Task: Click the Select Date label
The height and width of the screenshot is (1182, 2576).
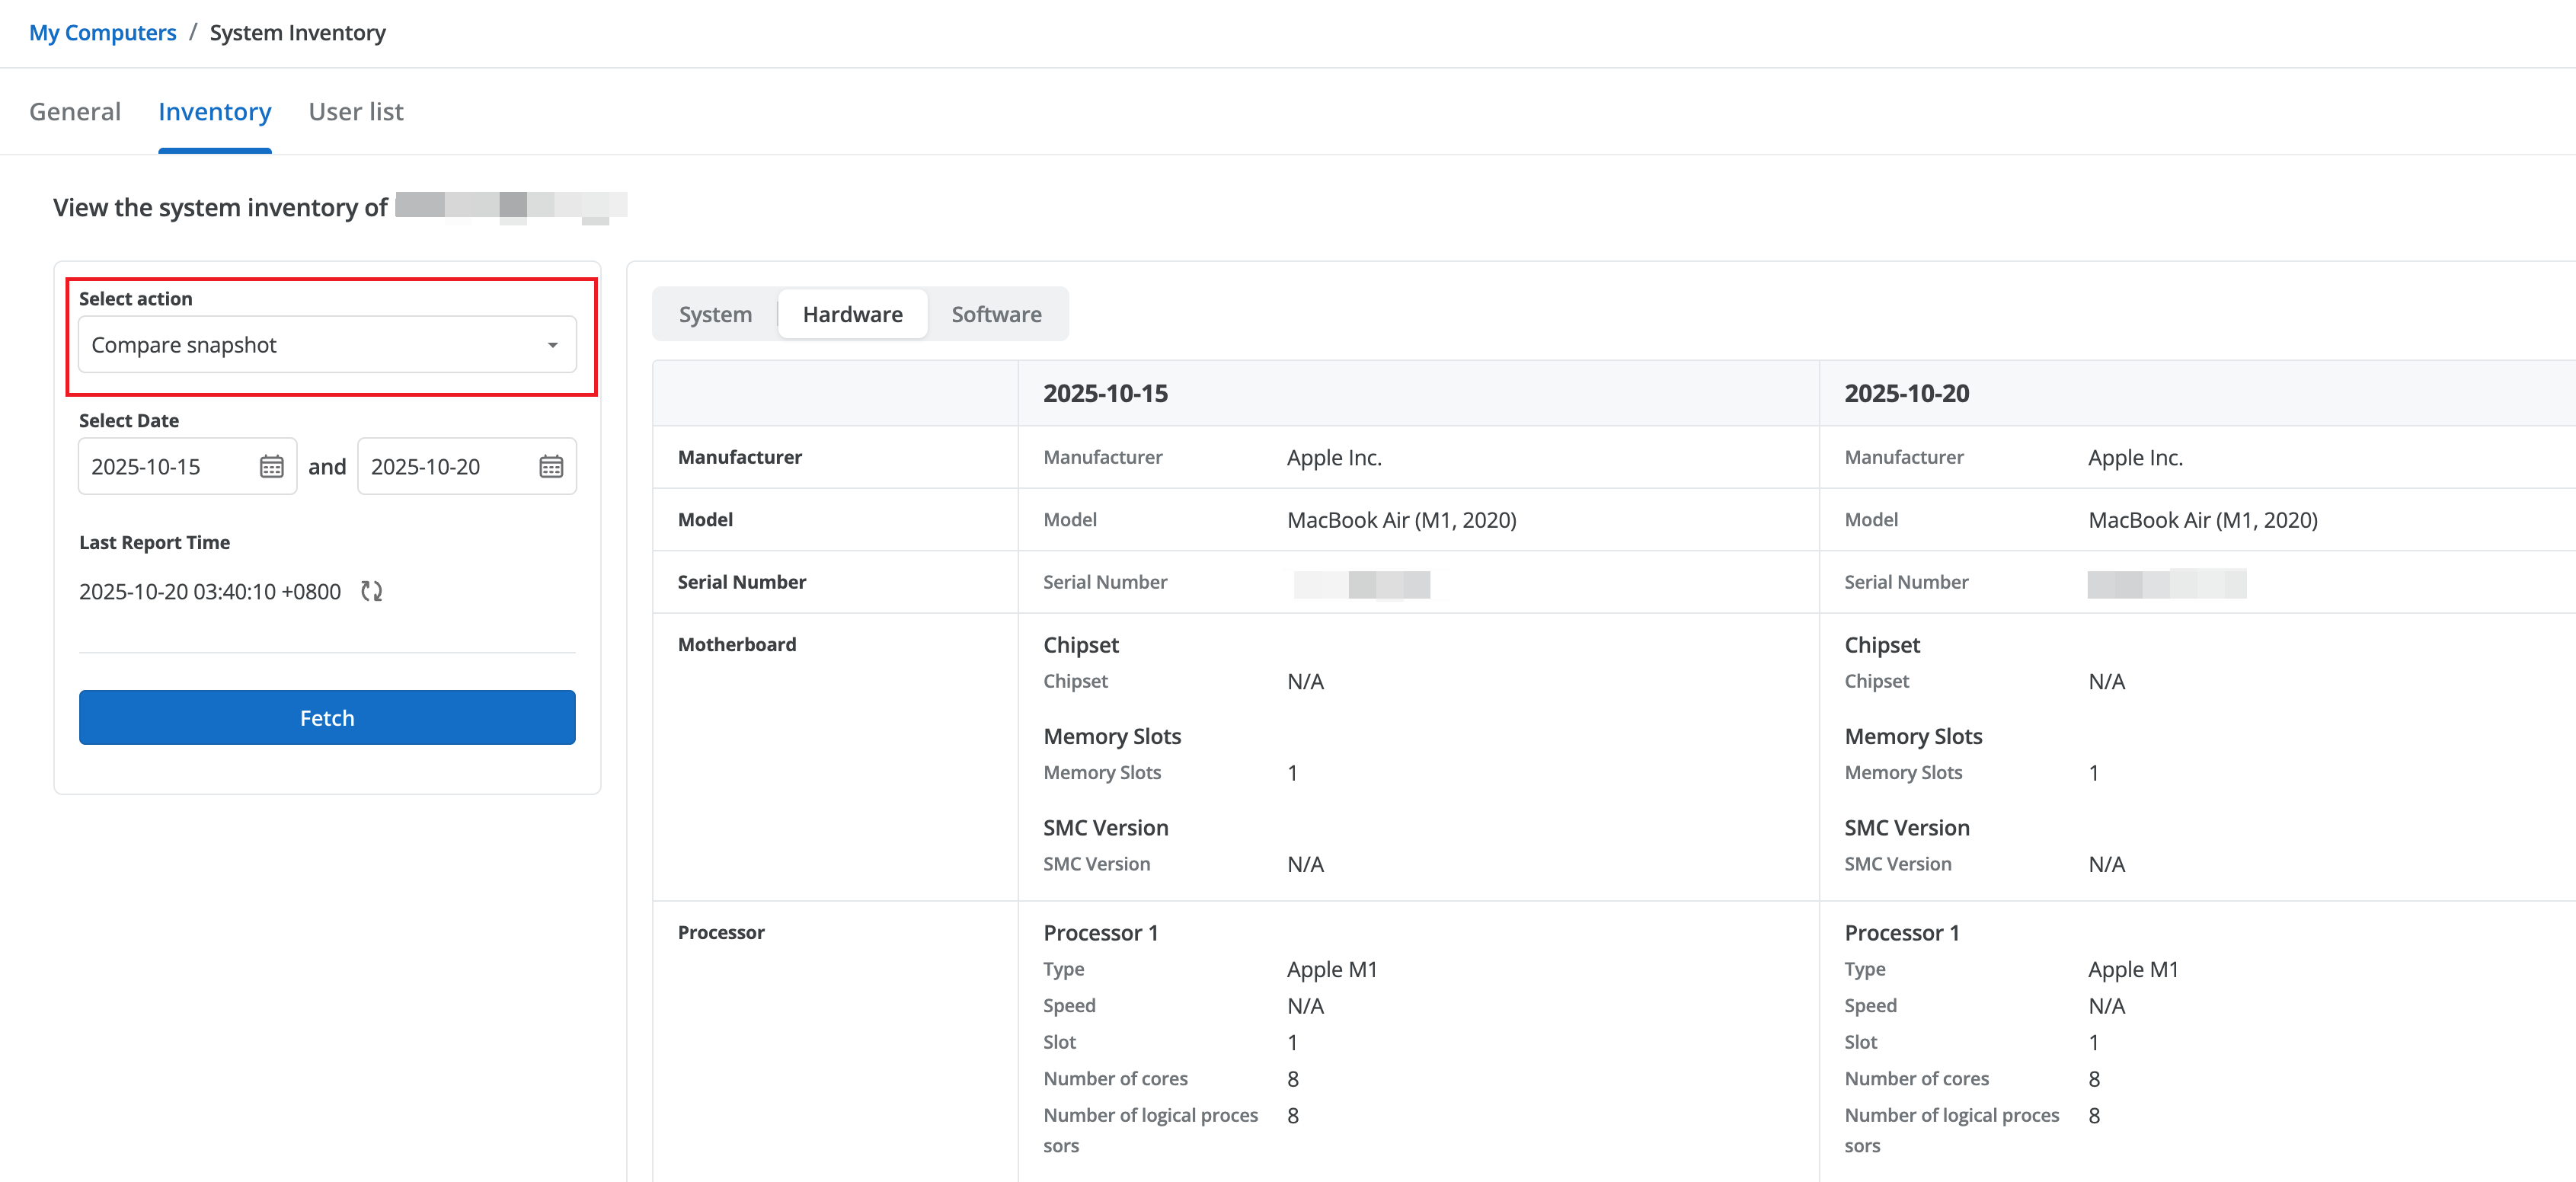Action: coord(129,420)
